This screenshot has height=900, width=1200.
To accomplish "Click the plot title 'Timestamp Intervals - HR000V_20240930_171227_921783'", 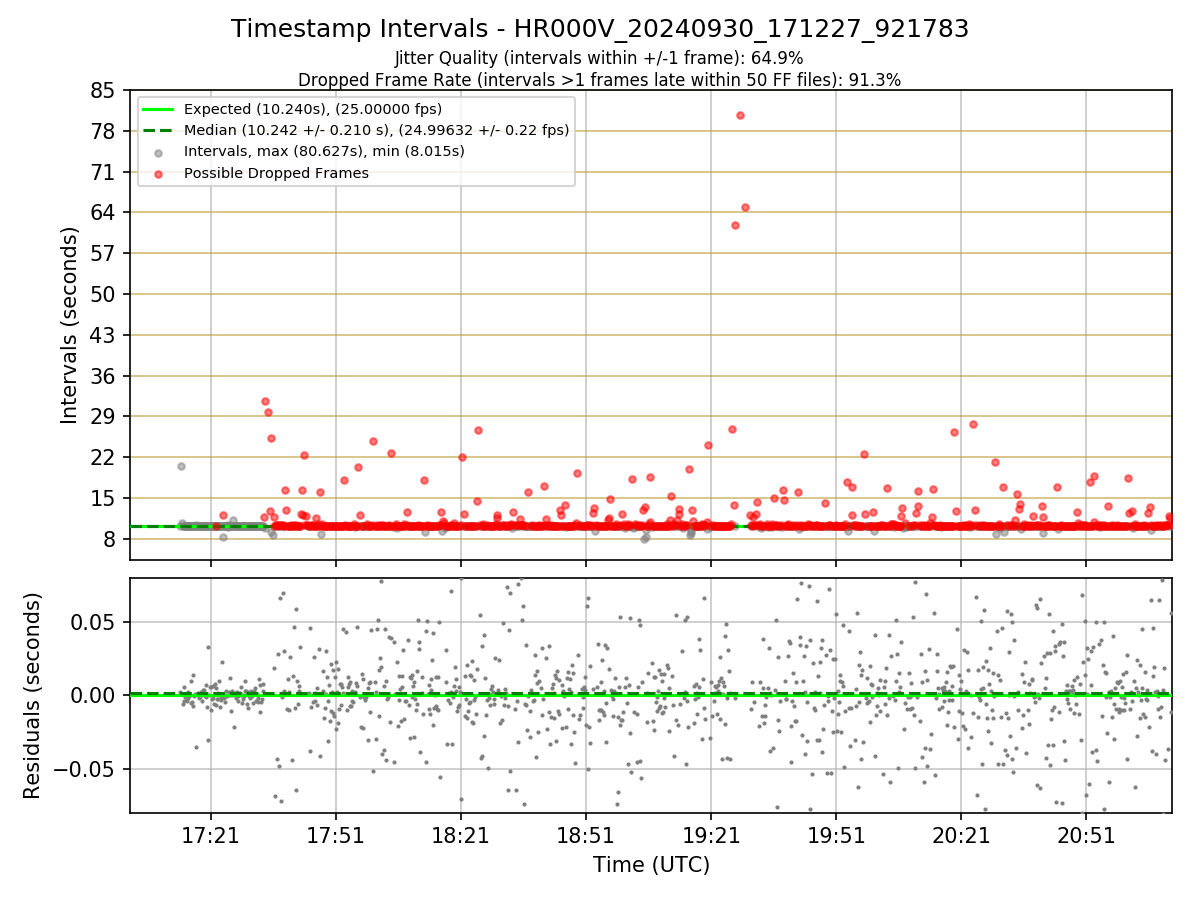I will pyautogui.click(x=600, y=29).
